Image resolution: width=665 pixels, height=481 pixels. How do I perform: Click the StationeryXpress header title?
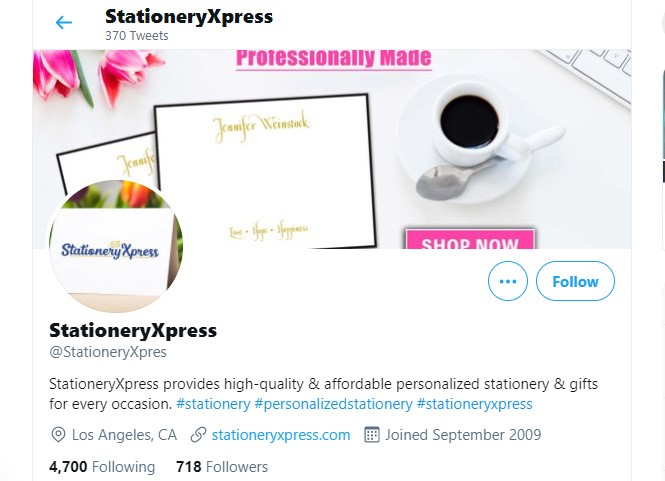pos(189,17)
